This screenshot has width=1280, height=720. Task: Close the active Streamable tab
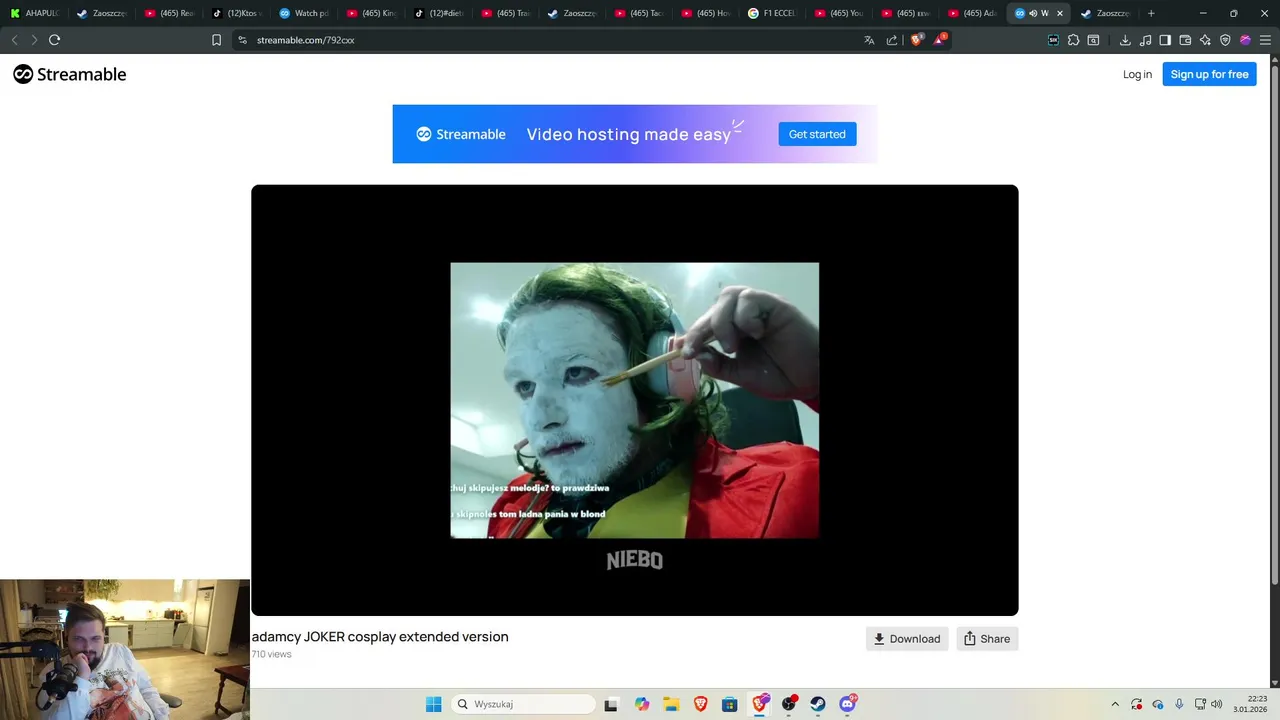click(x=1060, y=13)
